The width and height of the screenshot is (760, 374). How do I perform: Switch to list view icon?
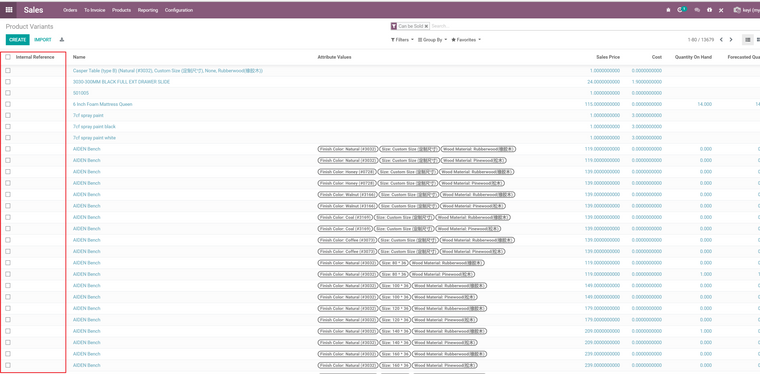tap(748, 40)
